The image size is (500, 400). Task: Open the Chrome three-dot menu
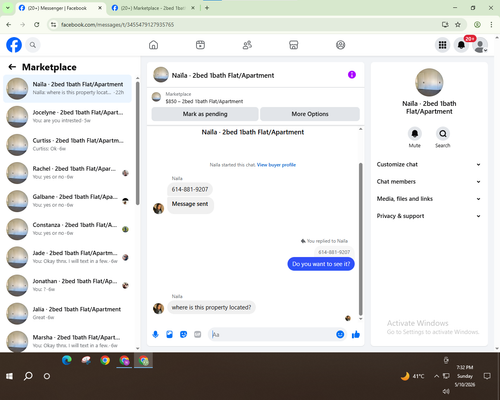point(491,24)
